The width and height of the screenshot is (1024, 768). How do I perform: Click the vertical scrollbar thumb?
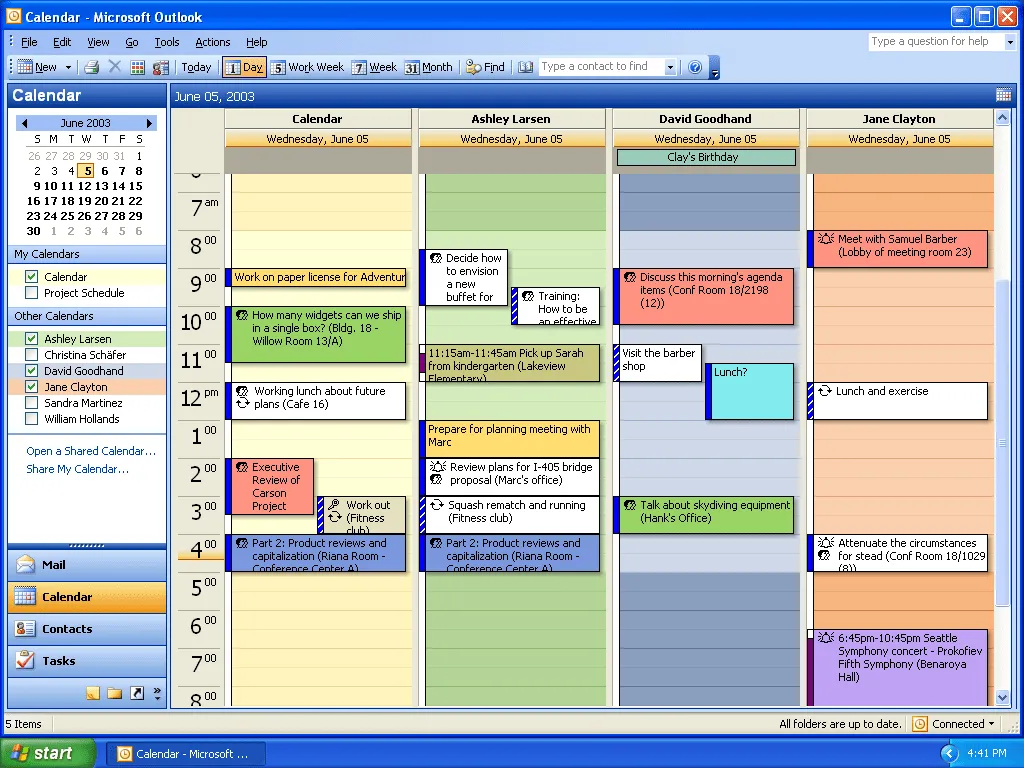pyautogui.click(x=1003, y=443)
